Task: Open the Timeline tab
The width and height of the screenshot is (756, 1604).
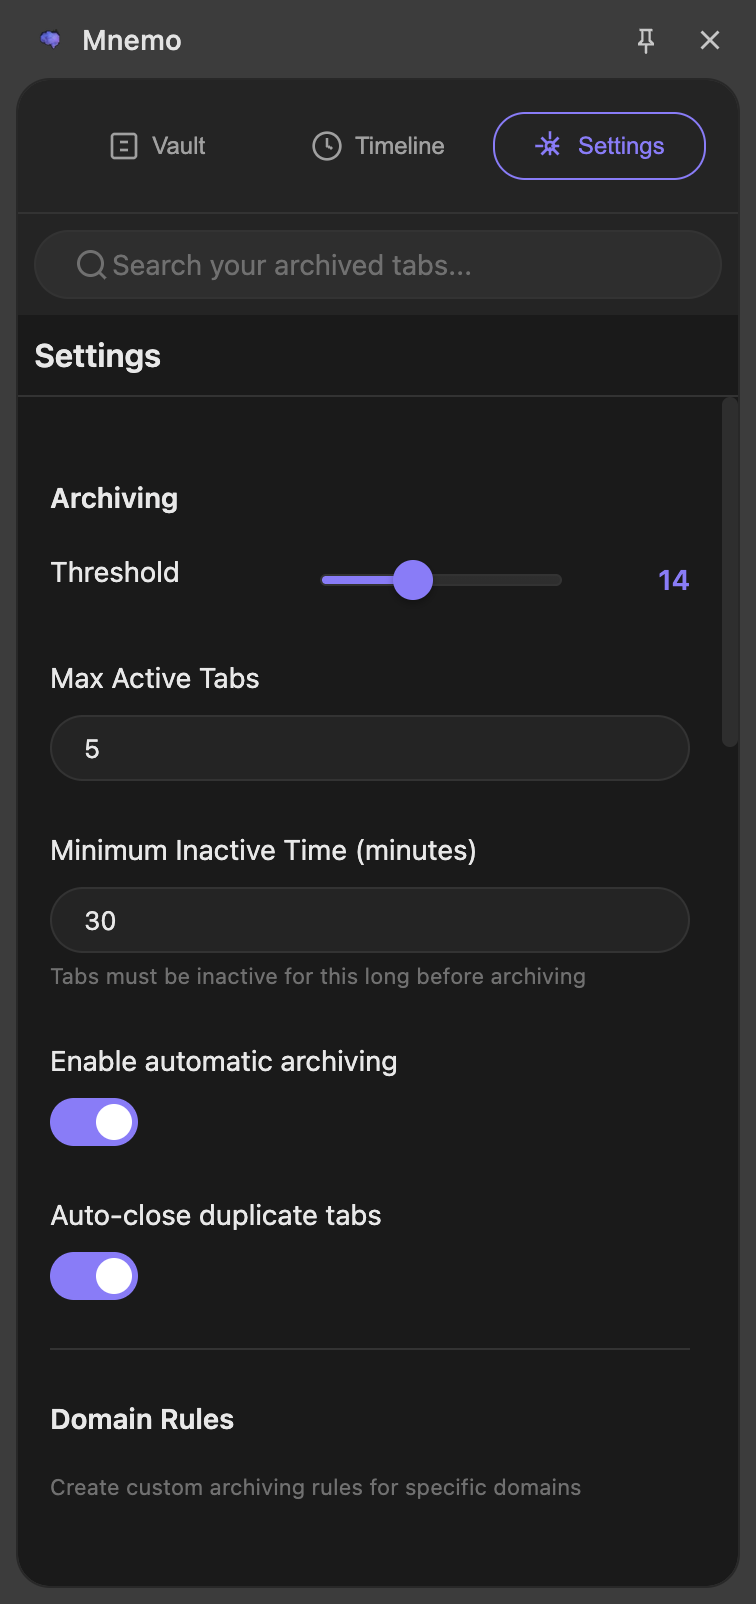Action: pos(377,145)
